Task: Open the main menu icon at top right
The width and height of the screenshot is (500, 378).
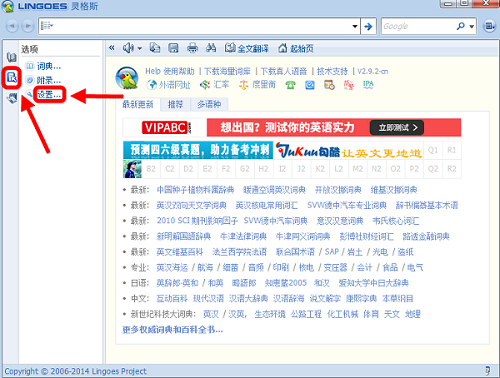Action: coord(489,26)
